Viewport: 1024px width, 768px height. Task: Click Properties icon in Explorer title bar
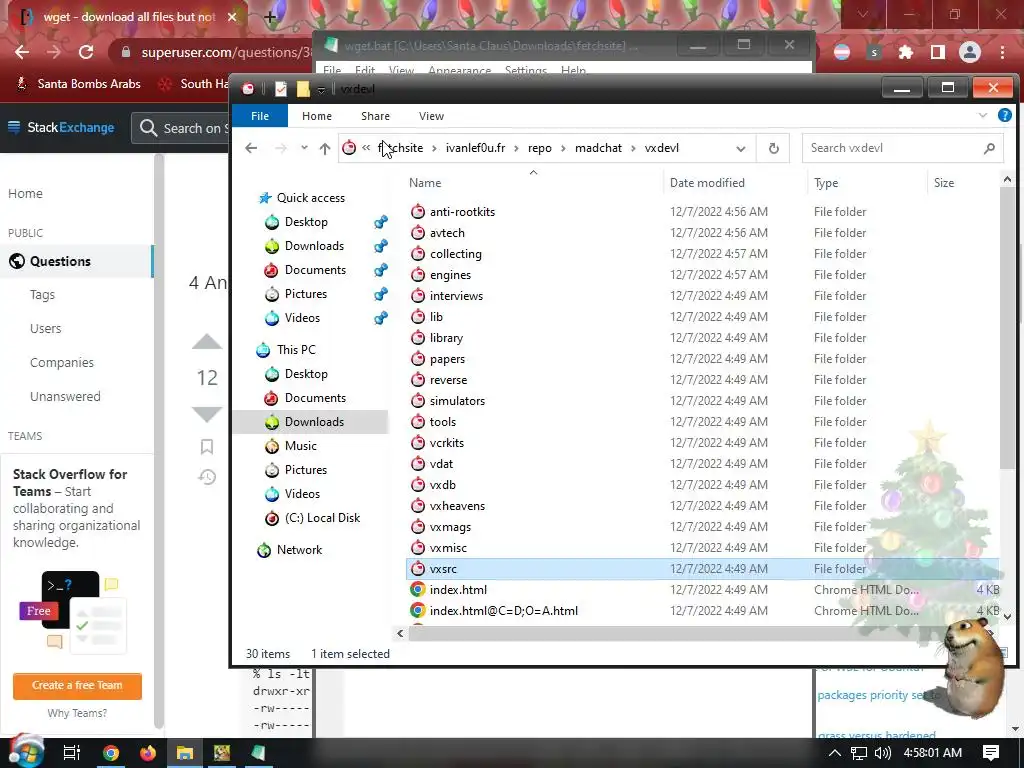281,89
